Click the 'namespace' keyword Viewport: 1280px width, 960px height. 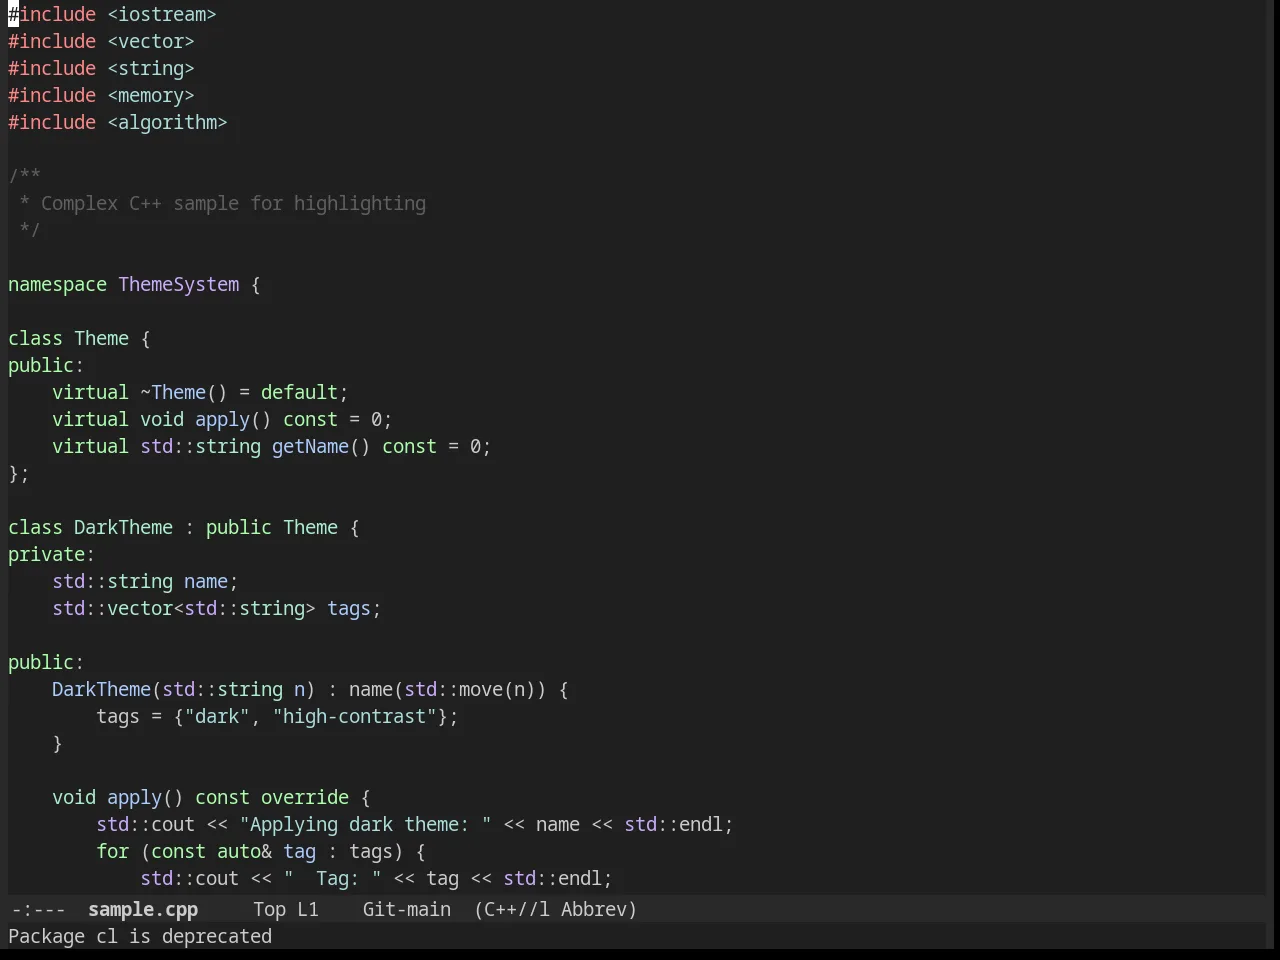click(x=57, y=284)
